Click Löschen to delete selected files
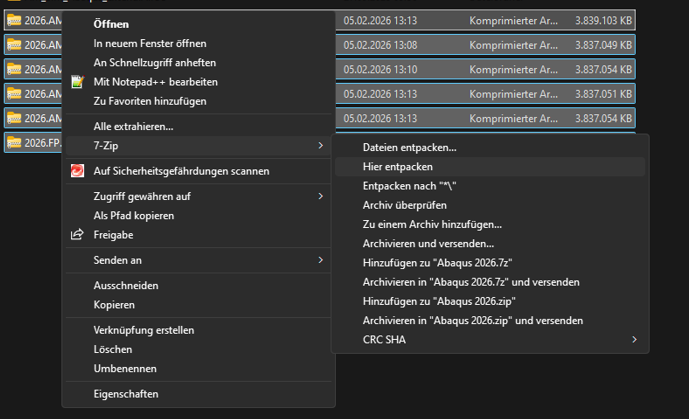The image size is (689, 419). 112,349
